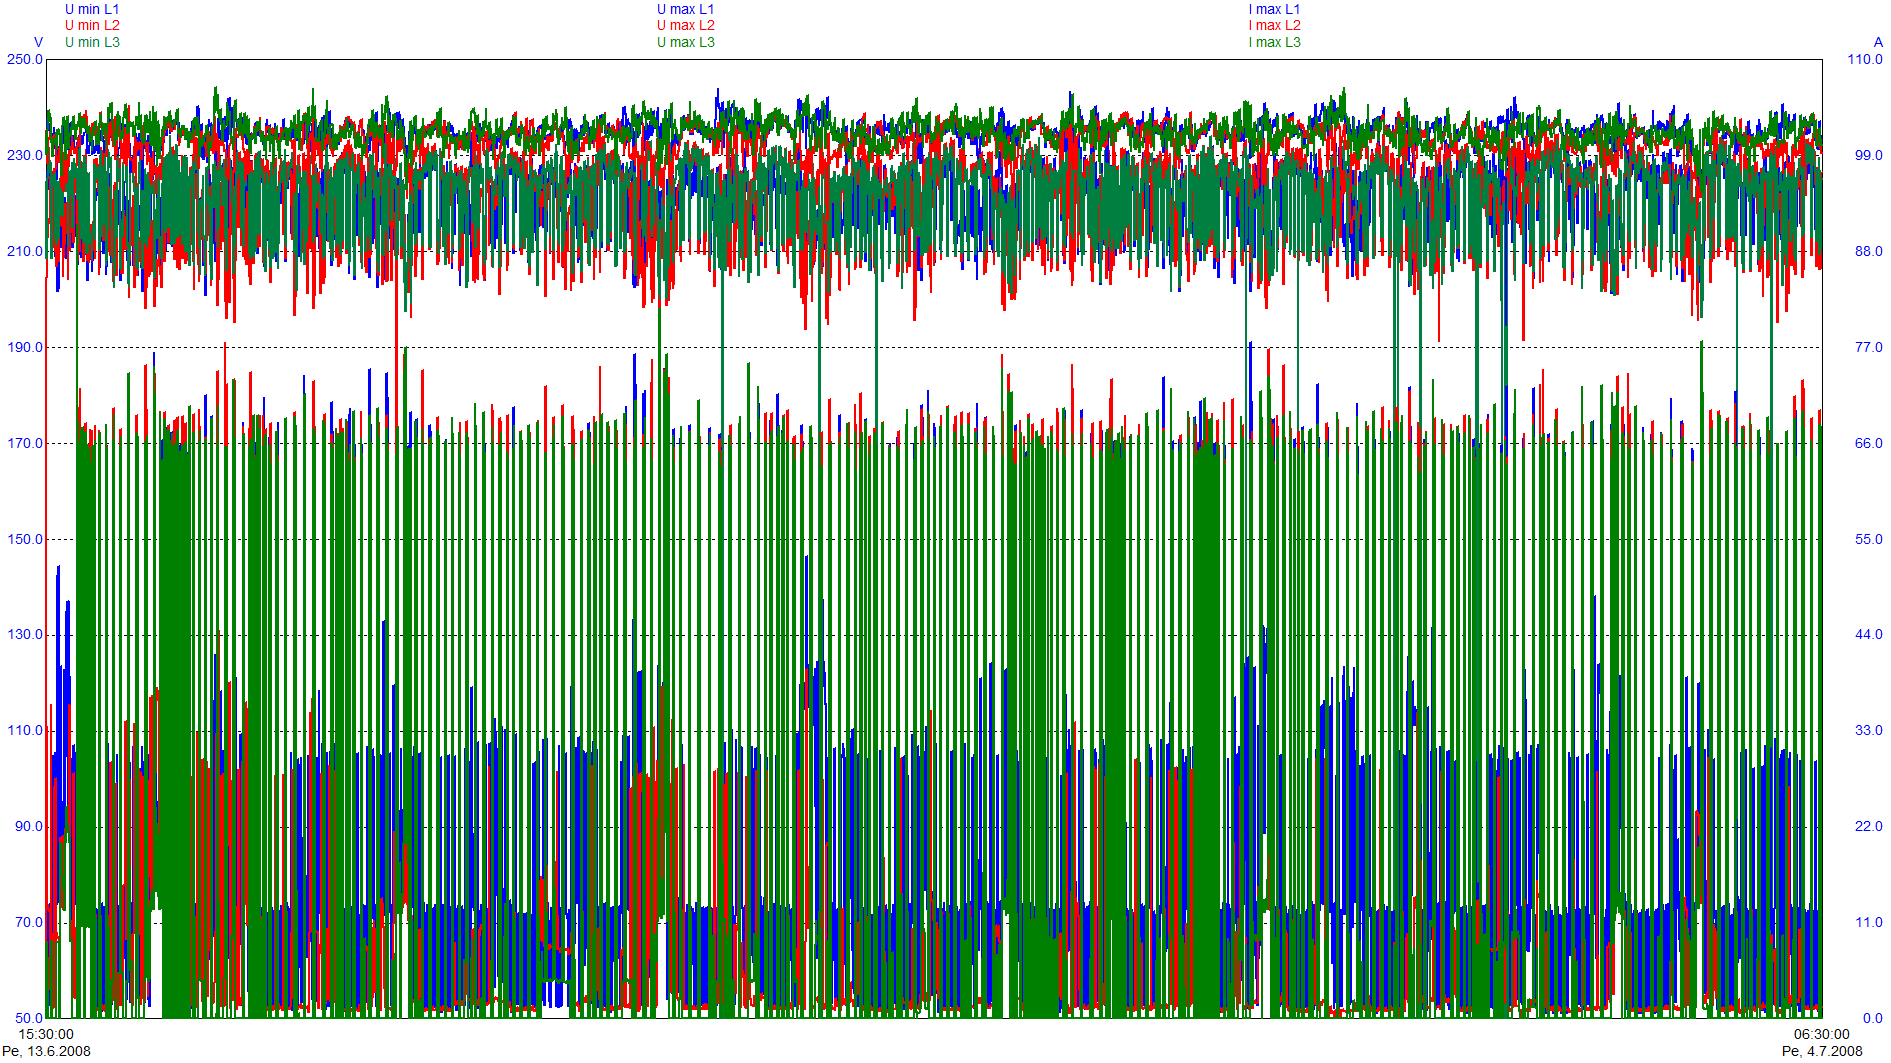1891x1063 pixels.
Task: Click the 'Pe, 4.7.2008' end date label
Action: [x=1822, y=1051]
